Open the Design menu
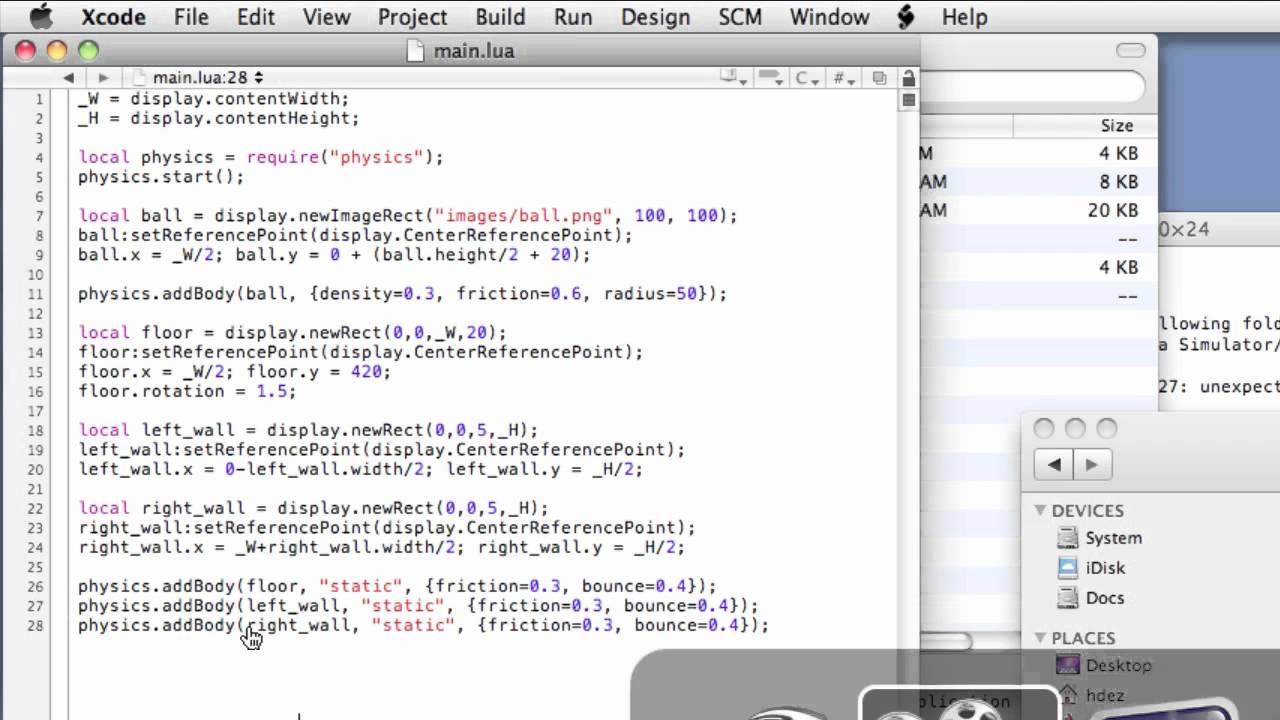Viewport: 1280px width, 720px height. (655, 17)
